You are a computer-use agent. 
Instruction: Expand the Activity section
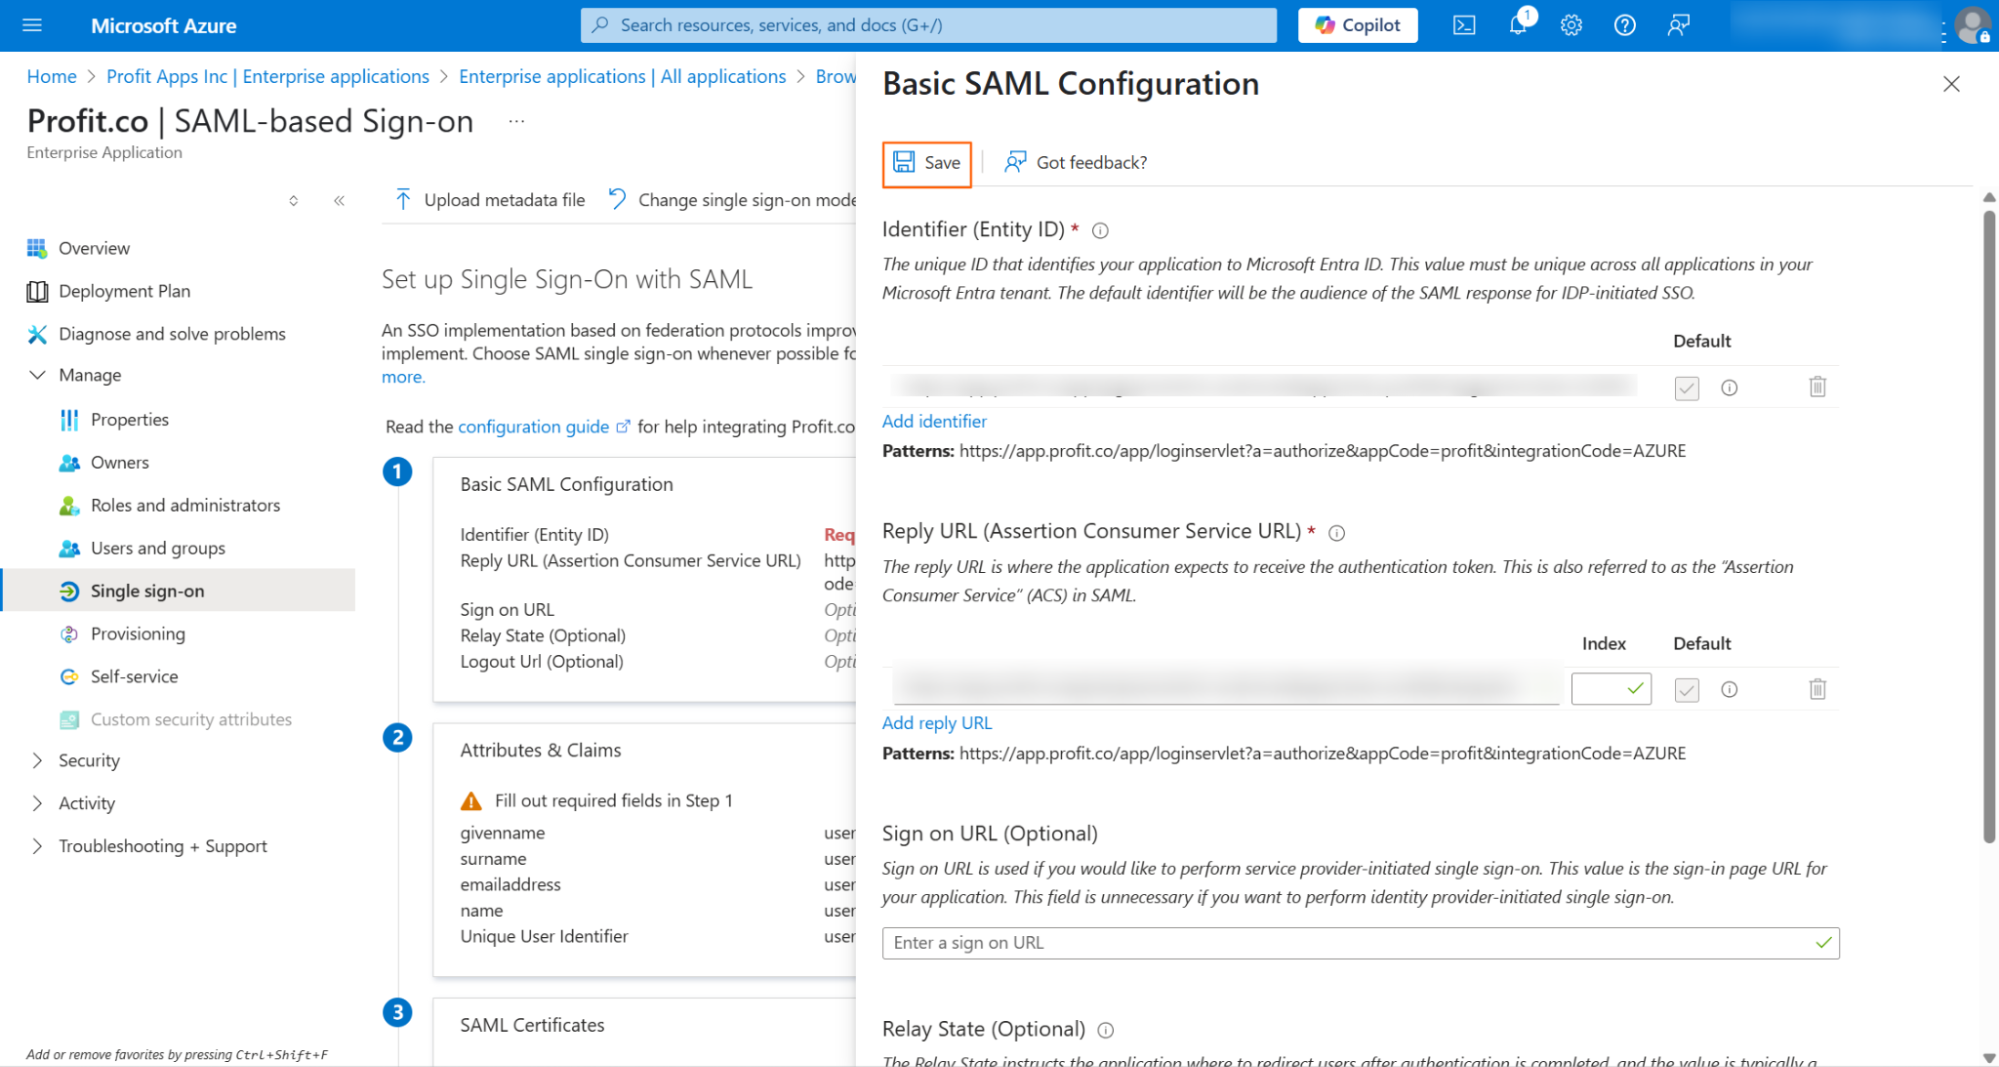37,804
